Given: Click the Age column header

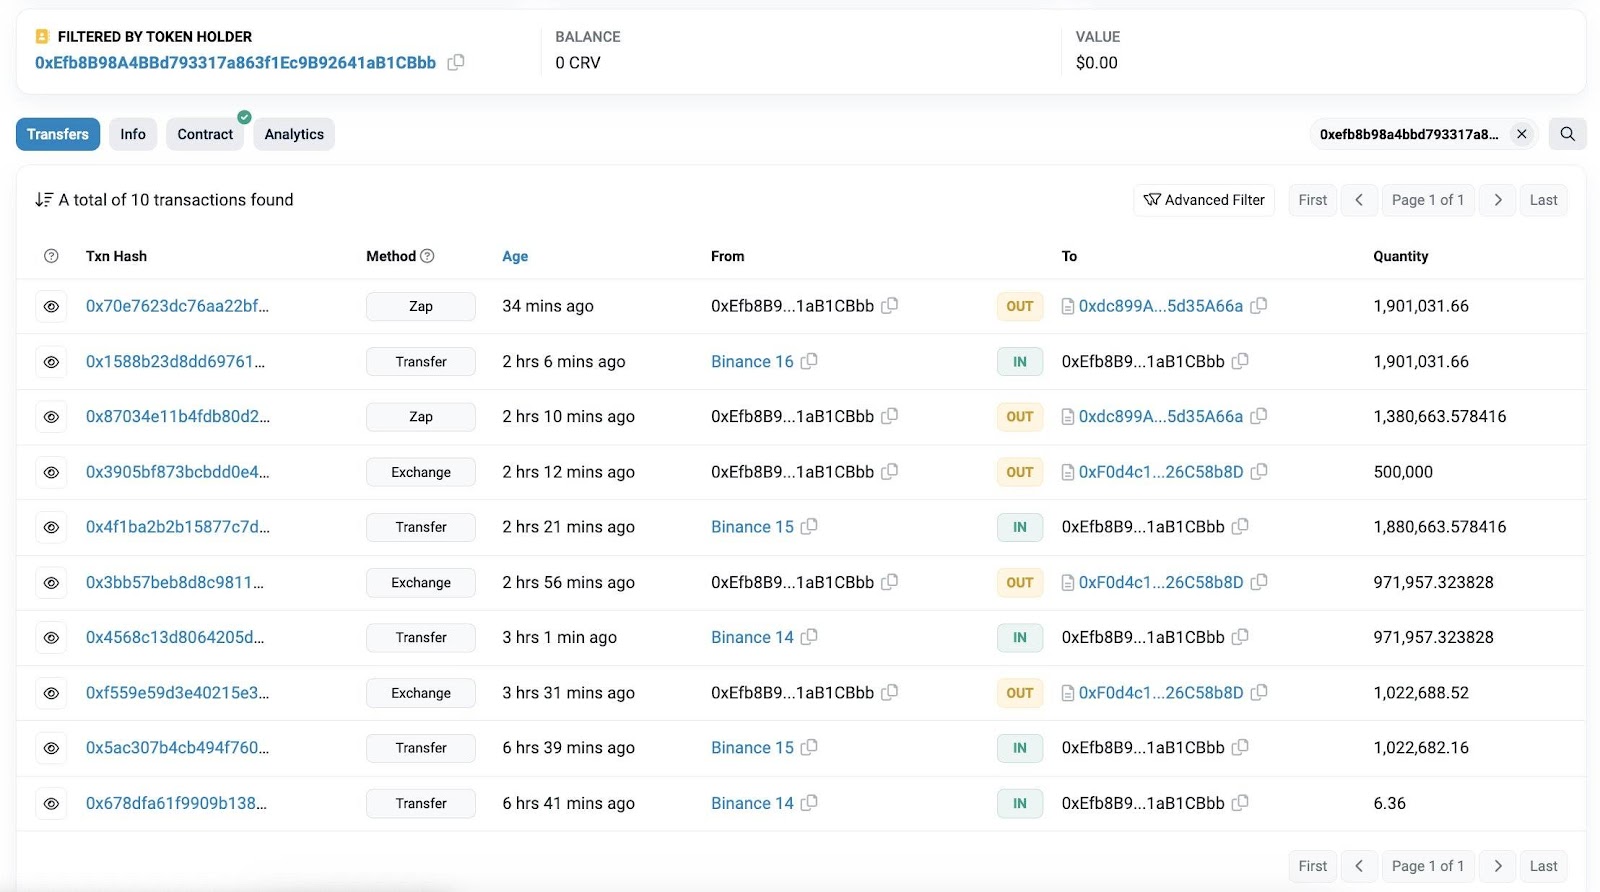Looking at the screenshot, I should tap(515, 256).
